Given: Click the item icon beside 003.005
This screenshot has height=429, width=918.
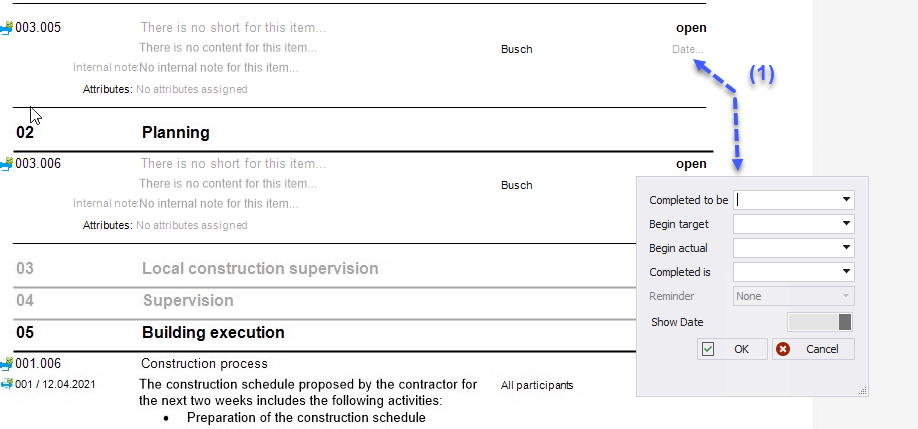Looking at the screenshot, I should pyautogui.click(x=7, y=28).
